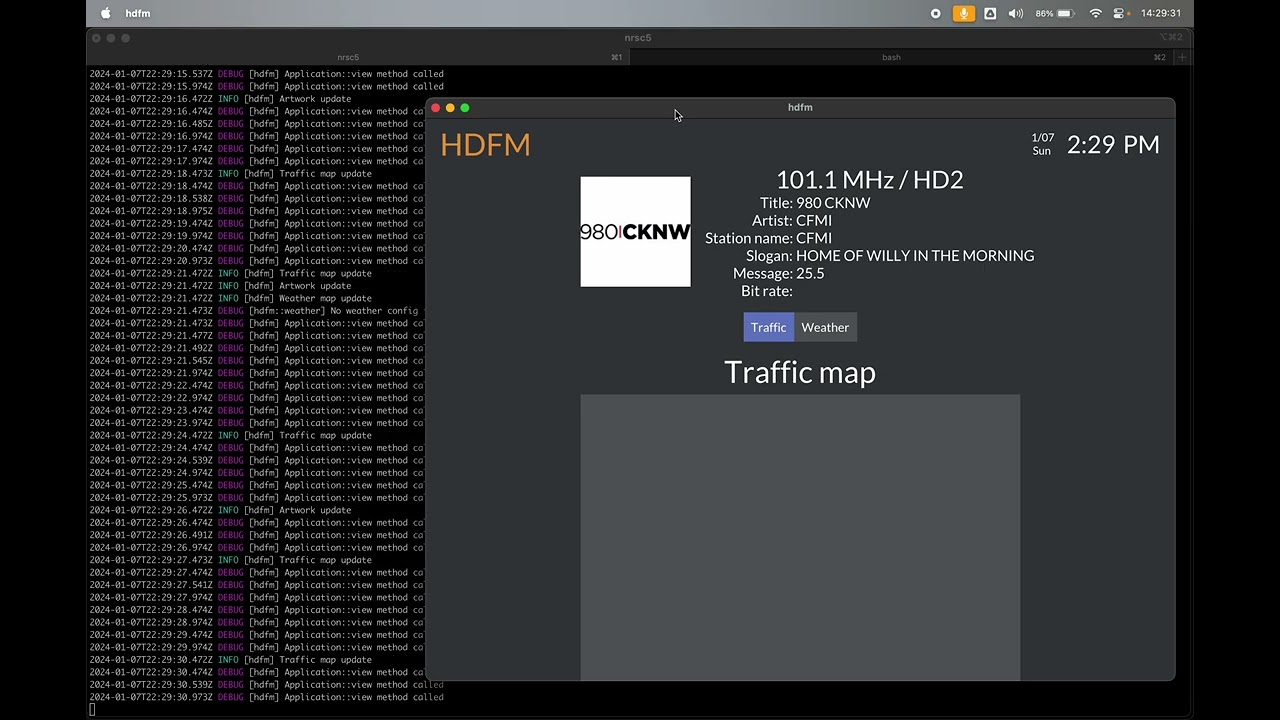Add a new terminal tab with plus button
The height and width of the screenshot is (720, 1280).
point(1181,57)
